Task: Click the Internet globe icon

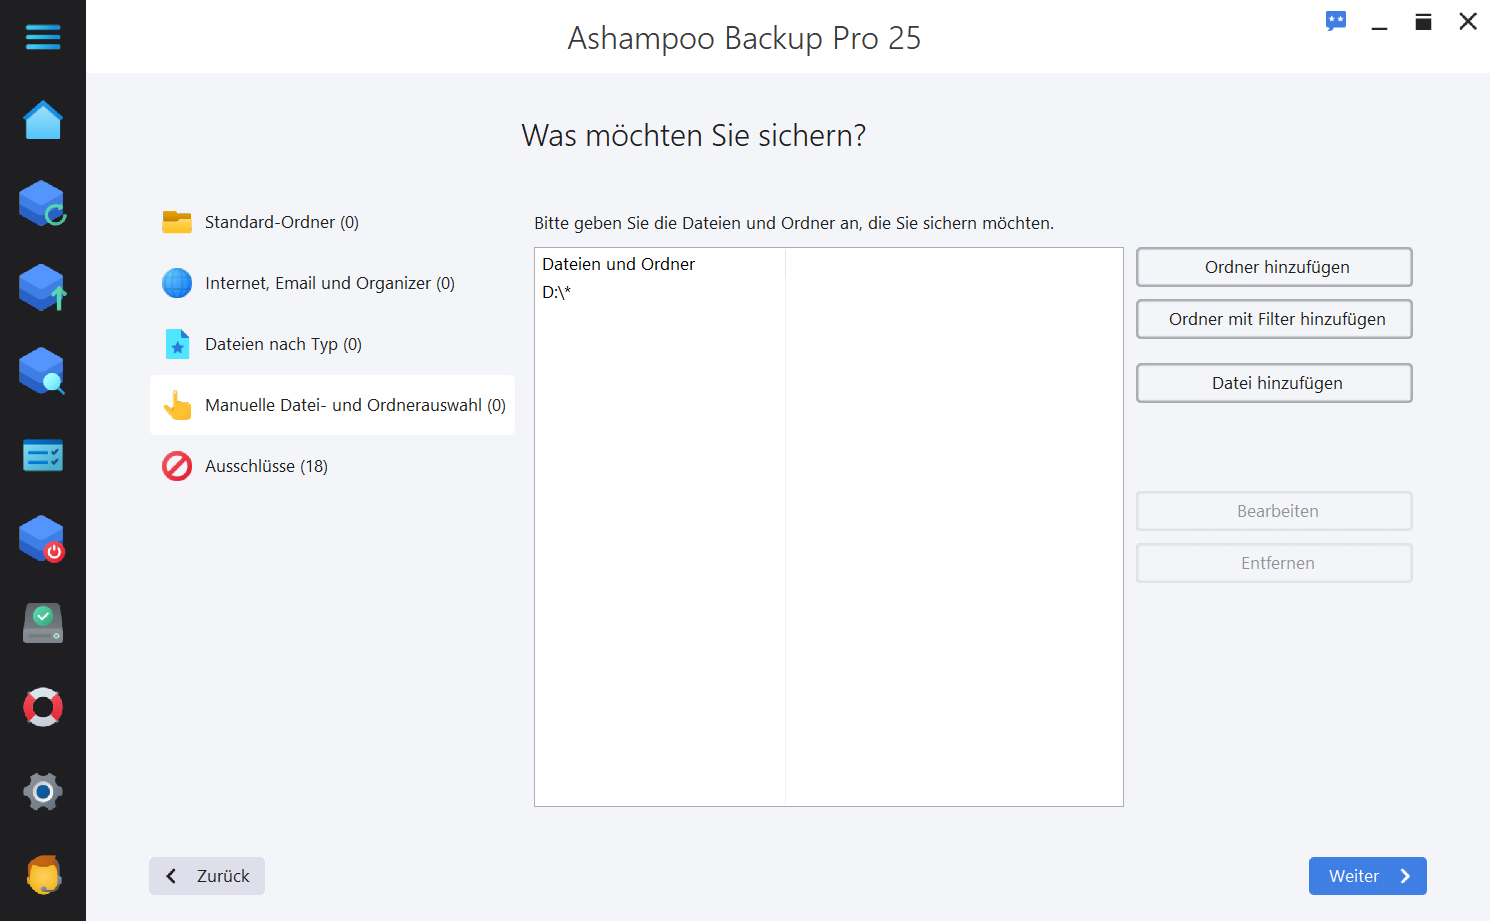Action: click(x=177, y=283)
